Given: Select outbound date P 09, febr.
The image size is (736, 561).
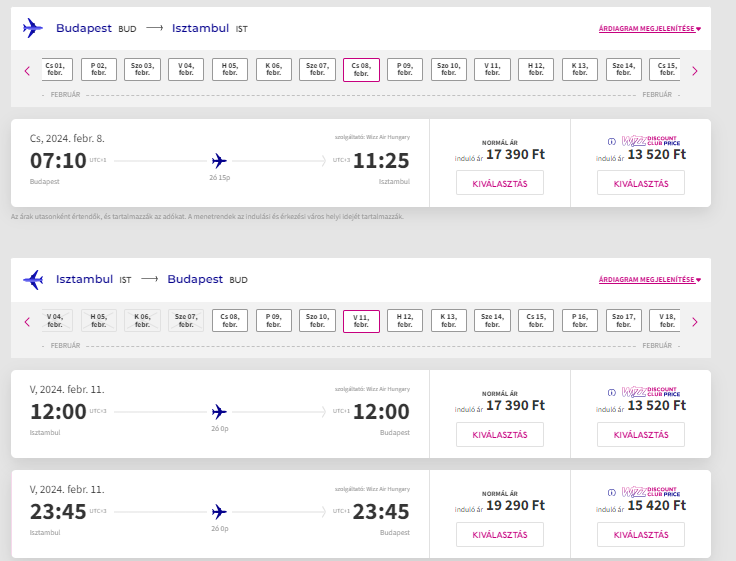Looking at the screenshot, I should click(x=405, y=69).
